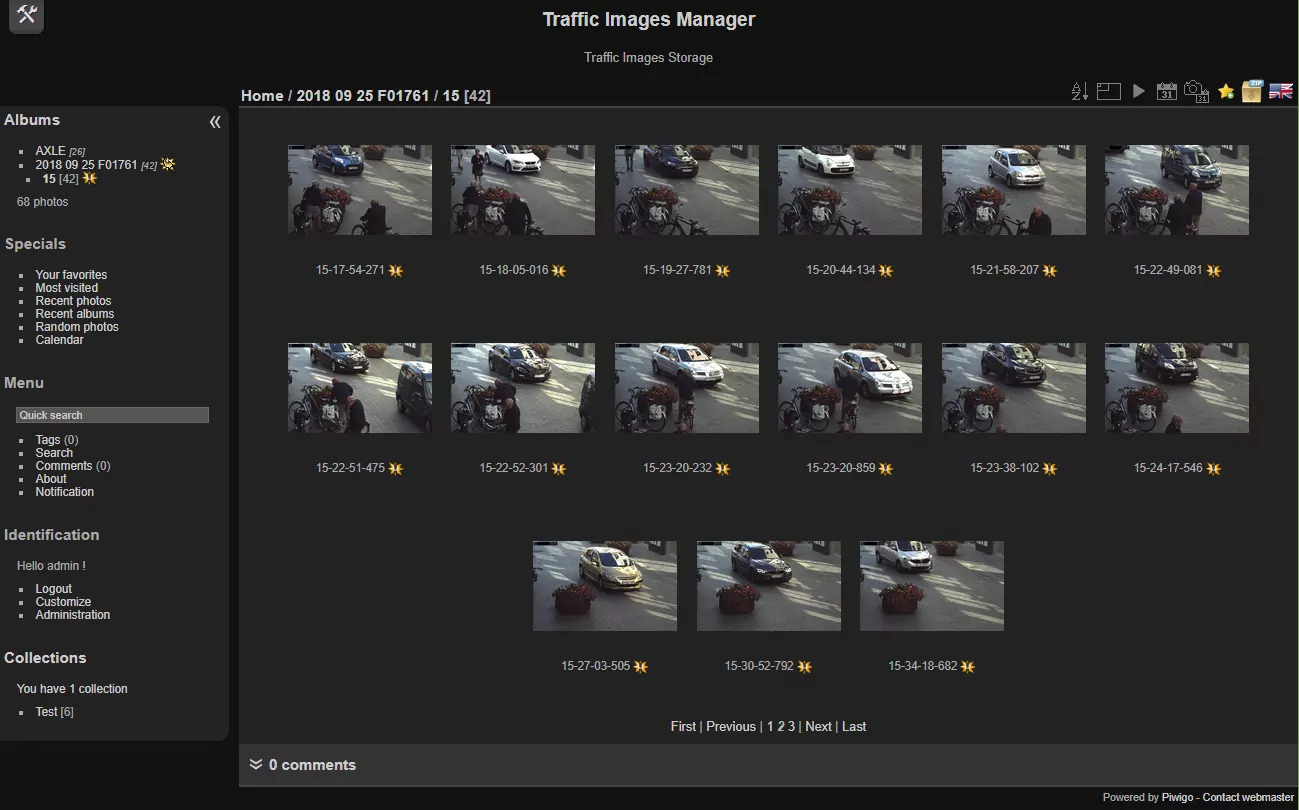Viewport: 1299px width, 810px height.
Task: Click the admin tools hammer-wrench icon
Action: pyautogui.click(x=27, y=15)
